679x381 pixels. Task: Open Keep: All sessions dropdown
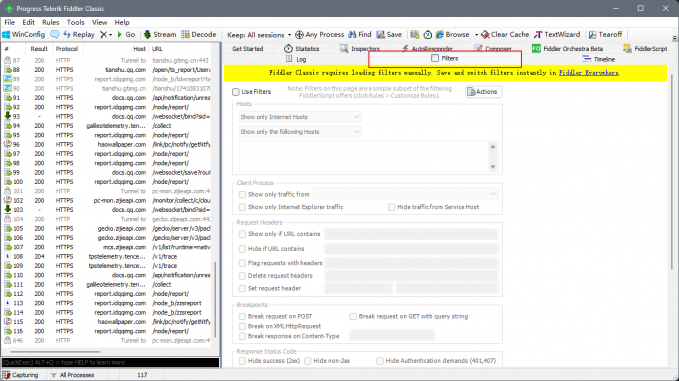click(x=259, y=35)
